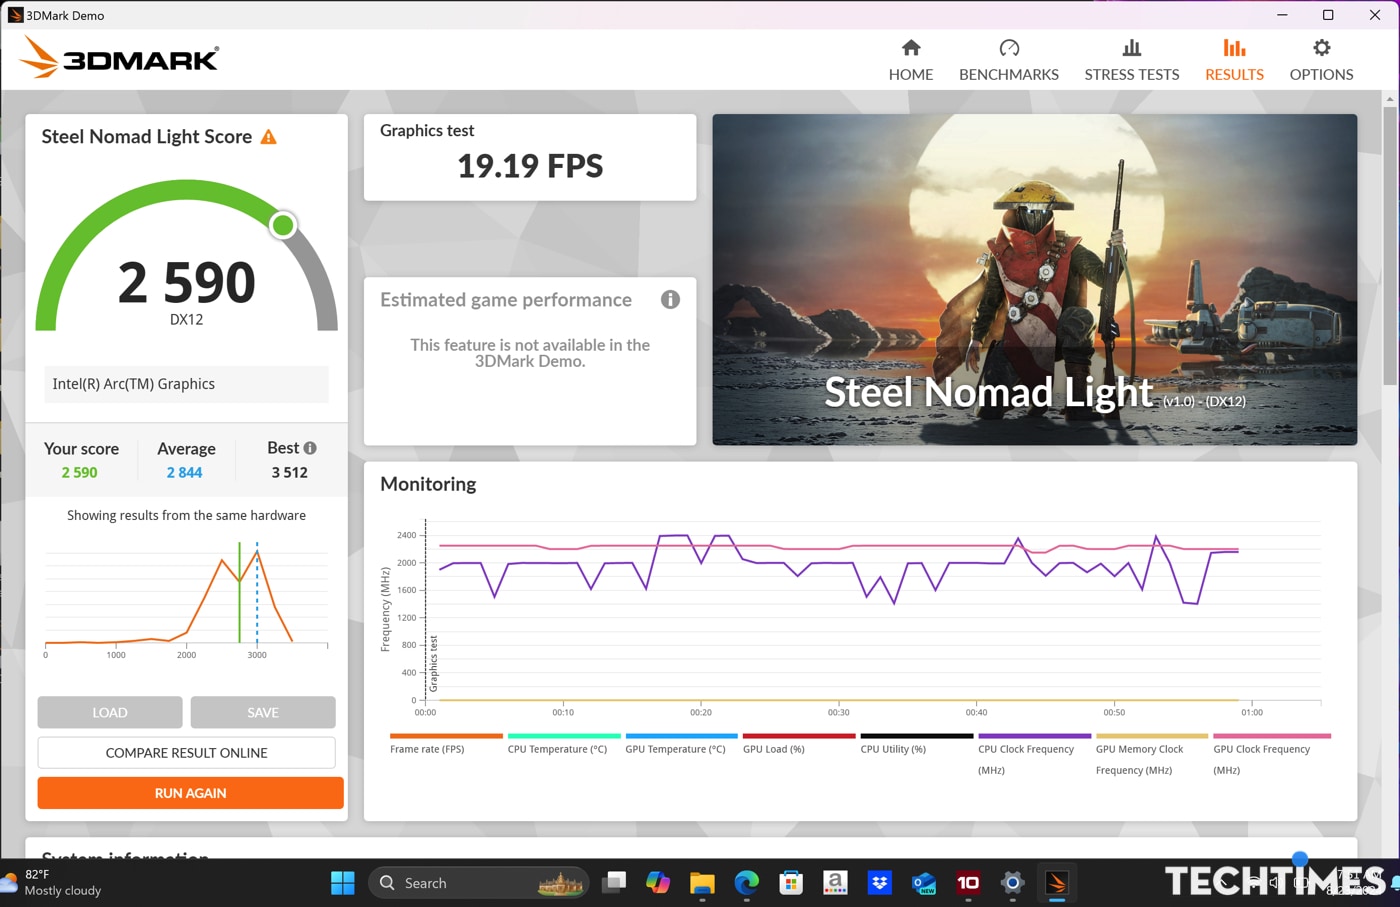Open Settings gear in the taskbar
Image resolution: width=1400 pixels, height=907 pixels.
pyautogui.click(x=1012, y=883)
